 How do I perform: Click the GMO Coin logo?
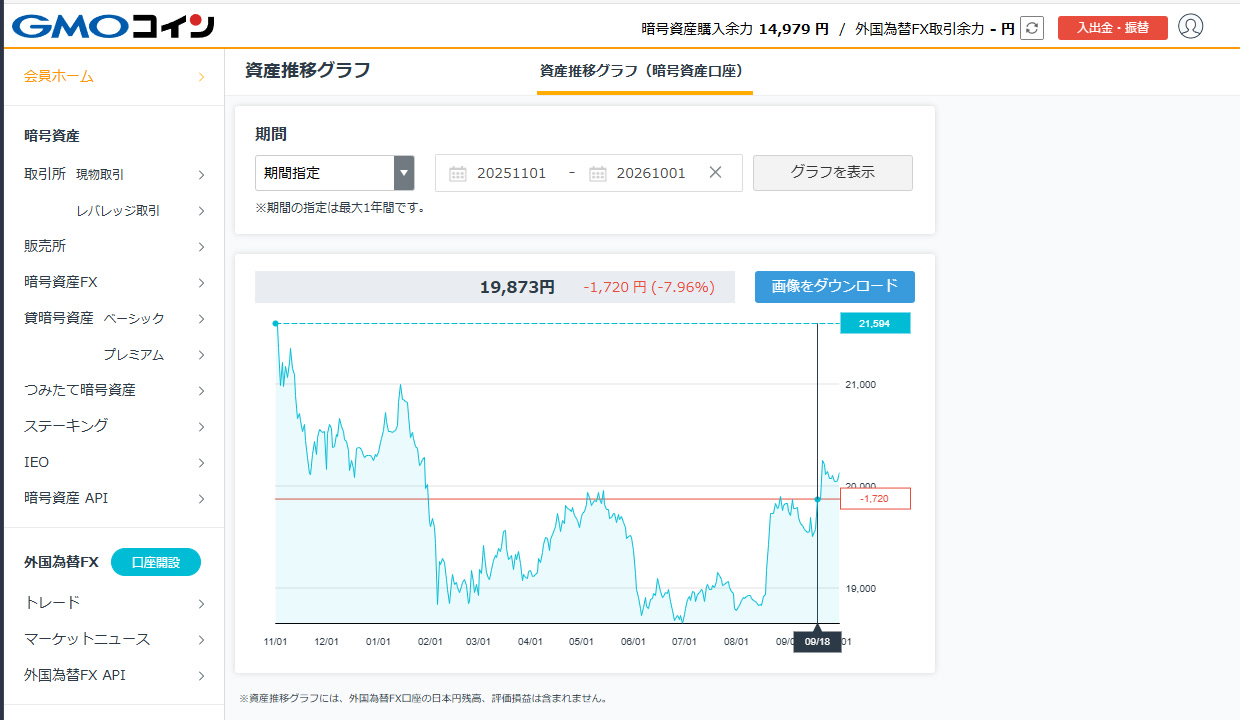pos(115,26)
